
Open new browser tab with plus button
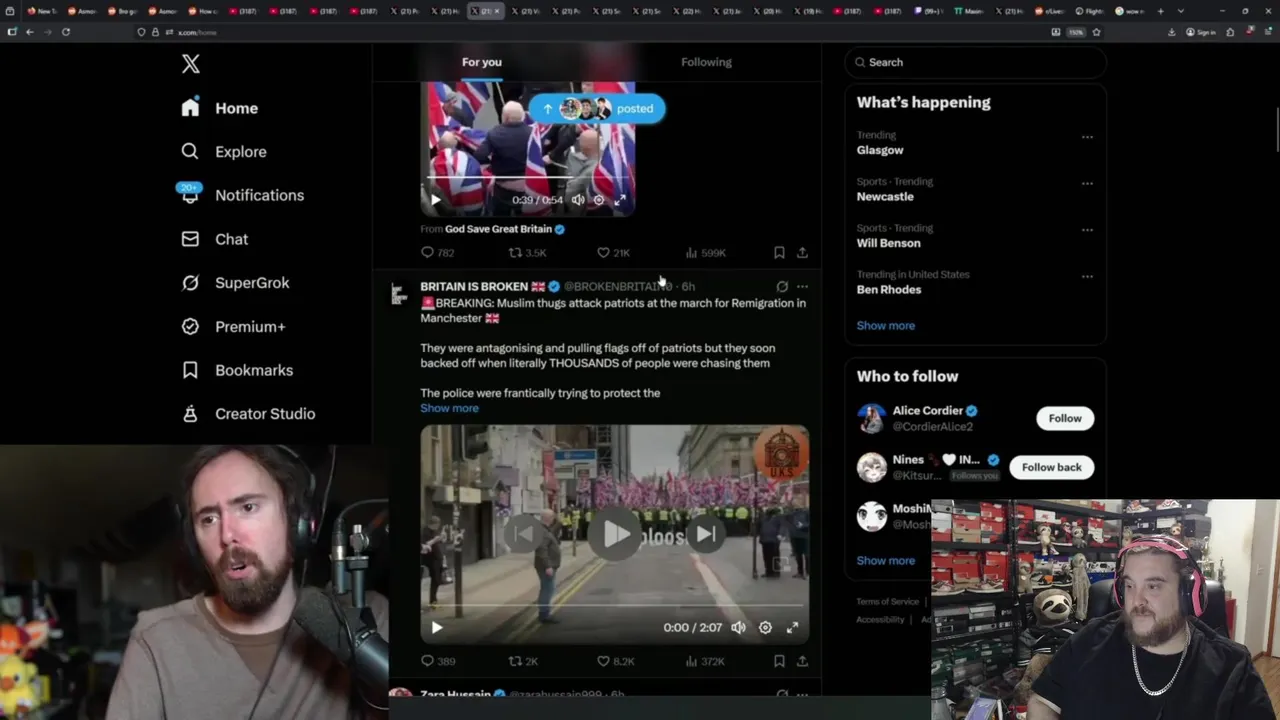pyautogui.click(x=1160, y=11)
